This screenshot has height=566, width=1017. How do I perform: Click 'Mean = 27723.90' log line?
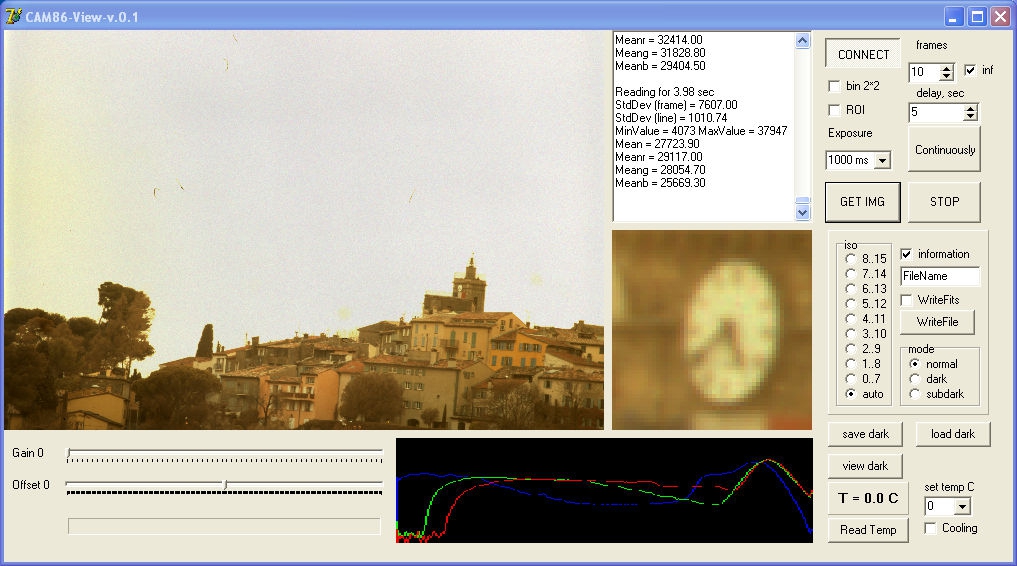tap(657, 144)
